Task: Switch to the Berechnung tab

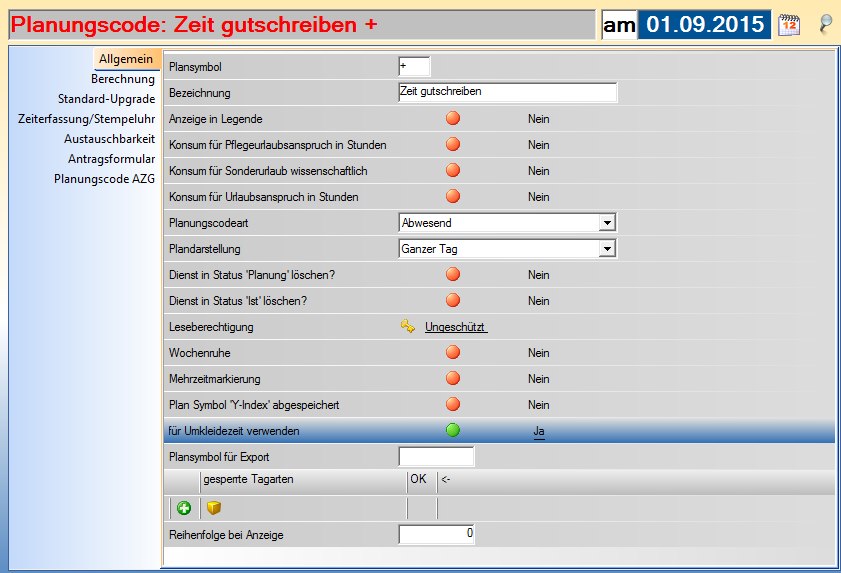Action: tap(123, 79)
